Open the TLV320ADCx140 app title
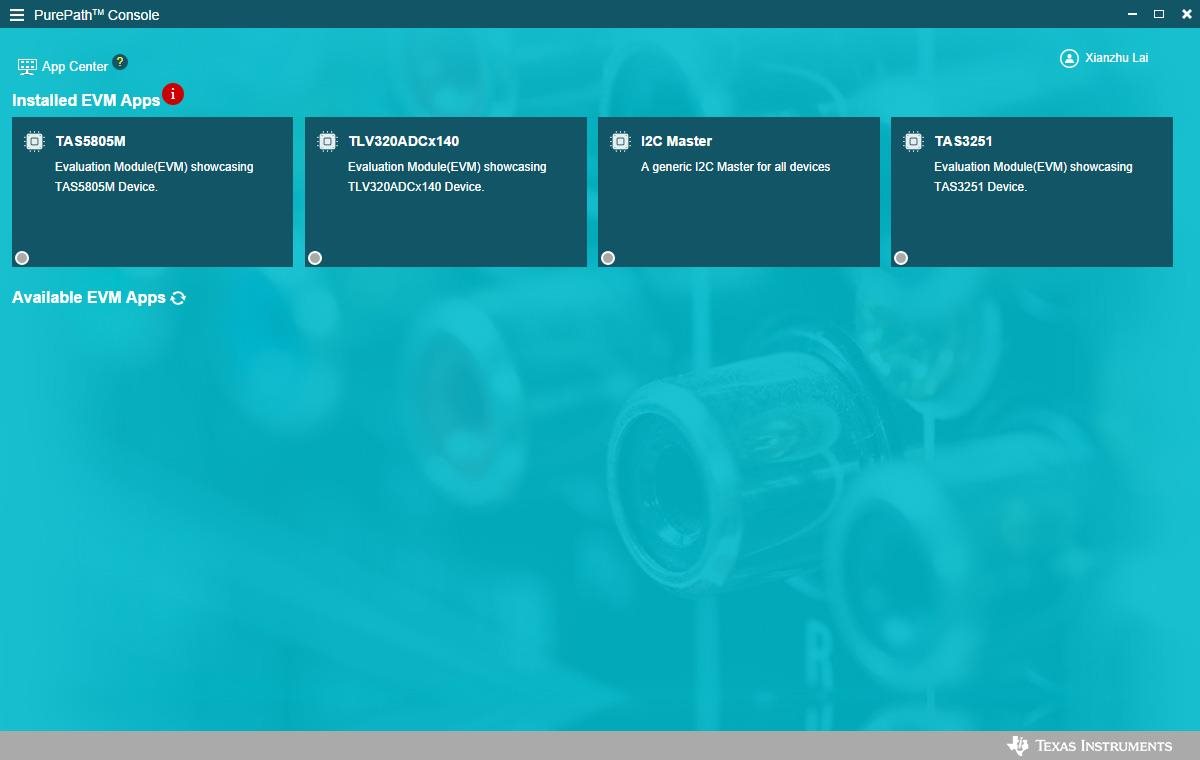 [404, 141]
